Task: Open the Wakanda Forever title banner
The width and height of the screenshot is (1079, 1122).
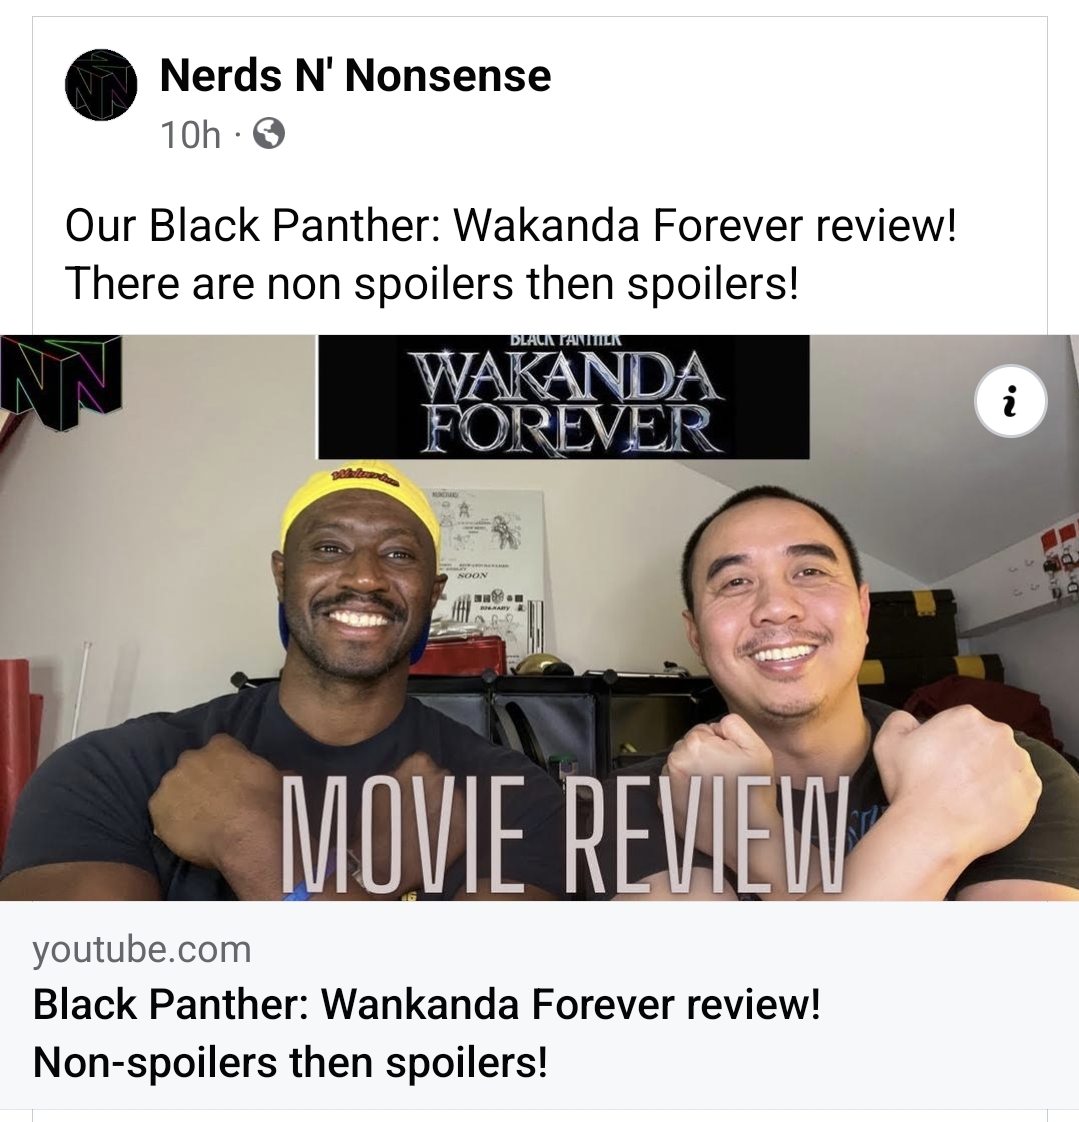Action: [564, 396]
